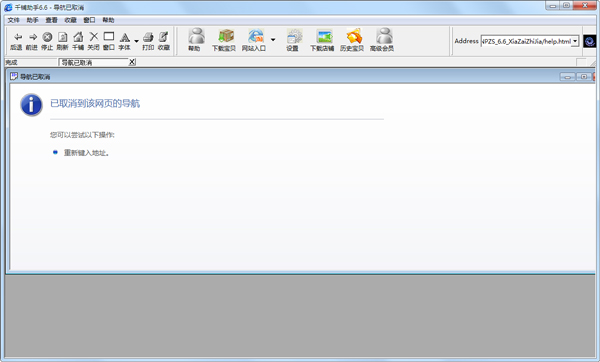Screen dimensions: 600x362
Task: Expand the 字体 font size arrow
Action: (136, 41)
